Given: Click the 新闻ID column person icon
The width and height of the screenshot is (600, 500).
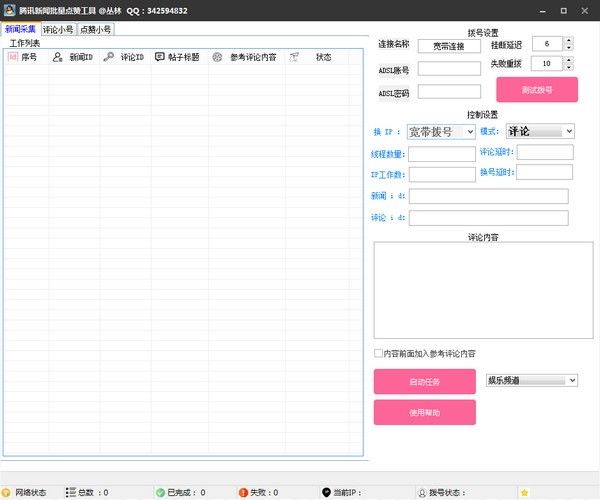Looking at the screenshot, I should click(x=58, y=58).
